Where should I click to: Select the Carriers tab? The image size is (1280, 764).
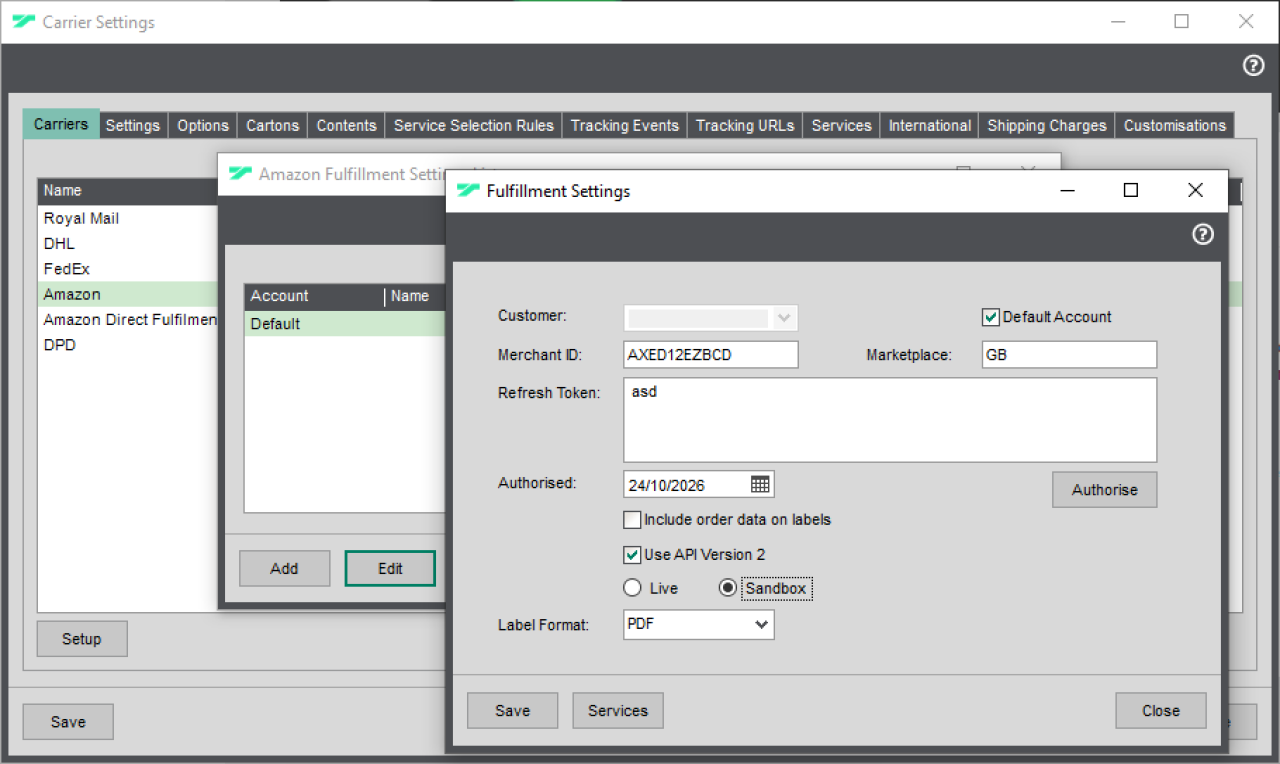tap(61, 124)
